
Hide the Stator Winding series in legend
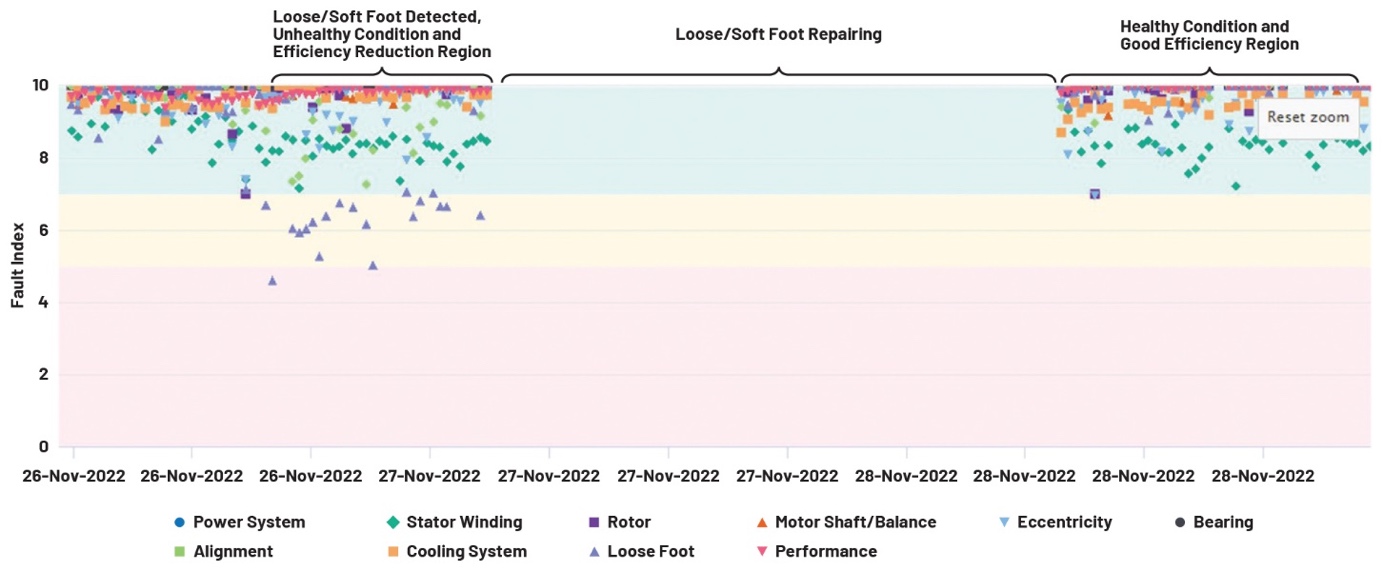point(455,522)
